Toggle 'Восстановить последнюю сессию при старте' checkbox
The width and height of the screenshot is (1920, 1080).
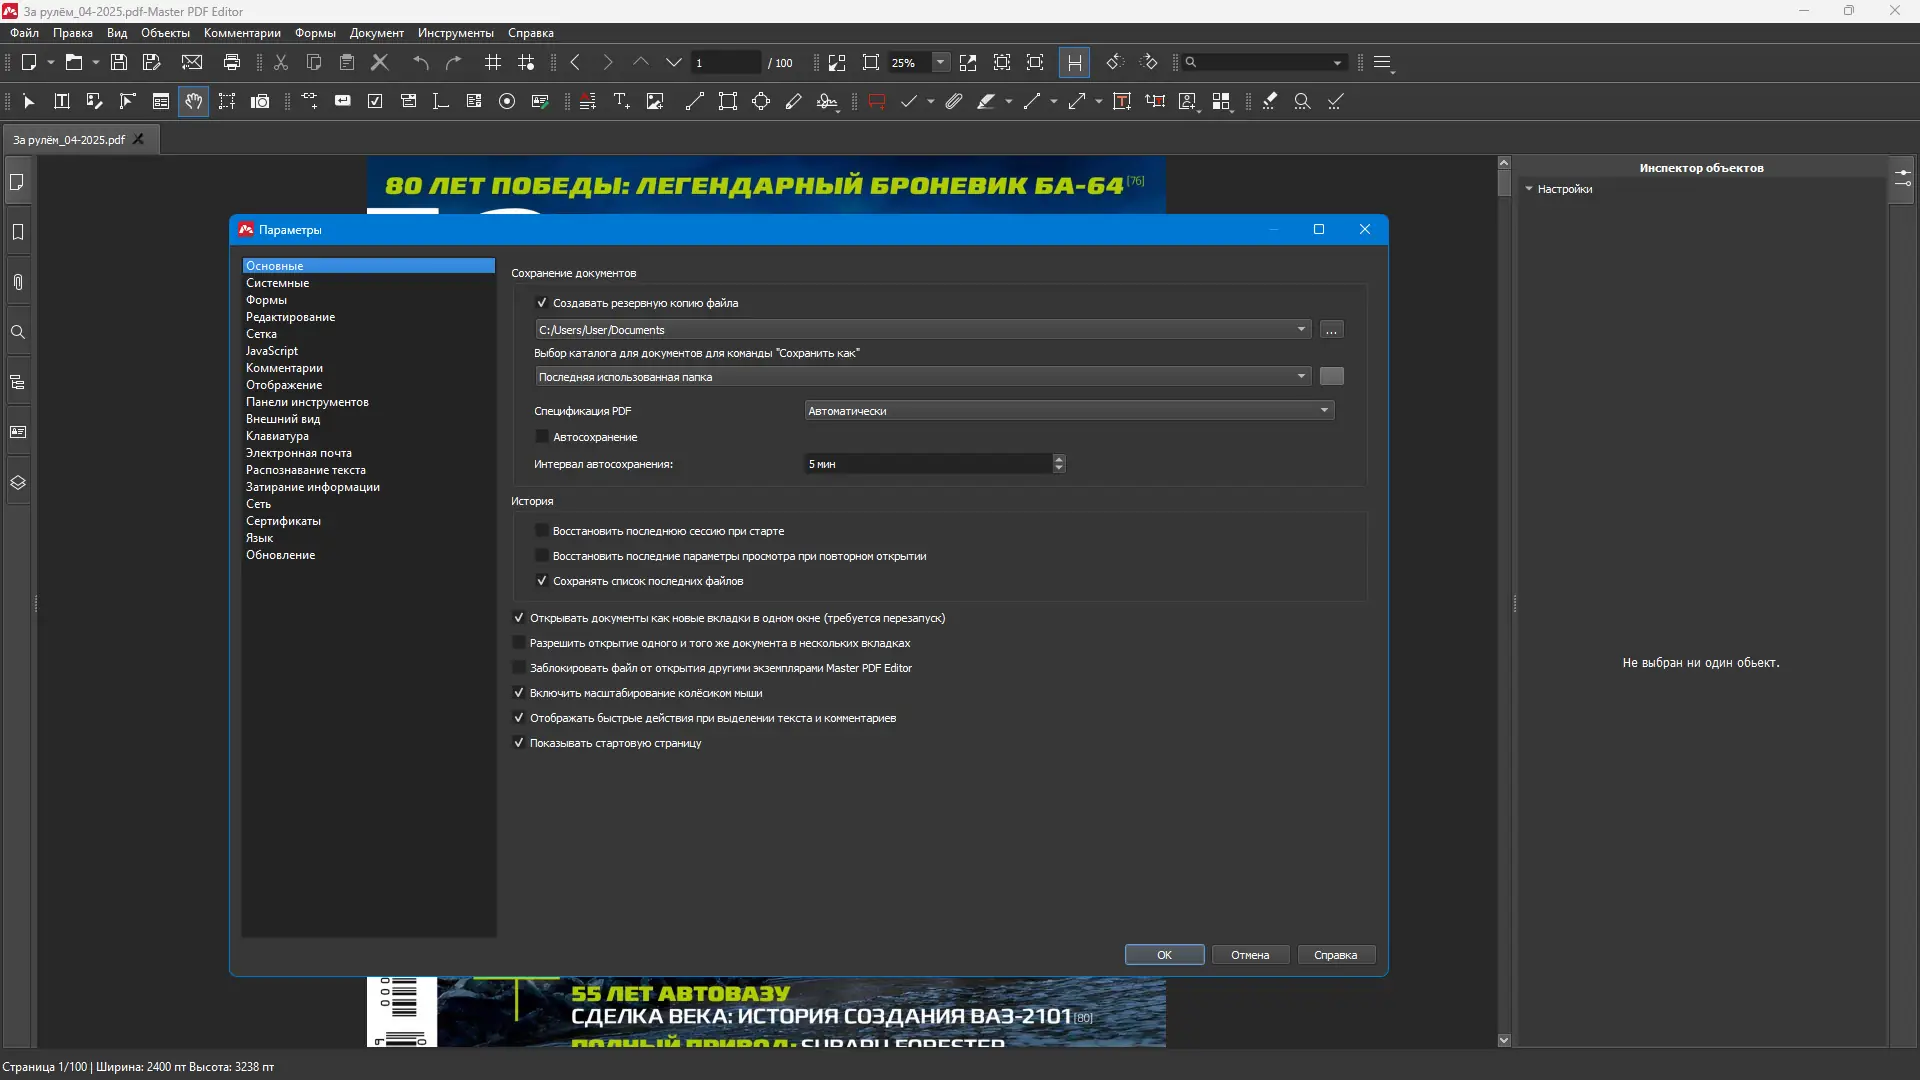coord(542,531)
